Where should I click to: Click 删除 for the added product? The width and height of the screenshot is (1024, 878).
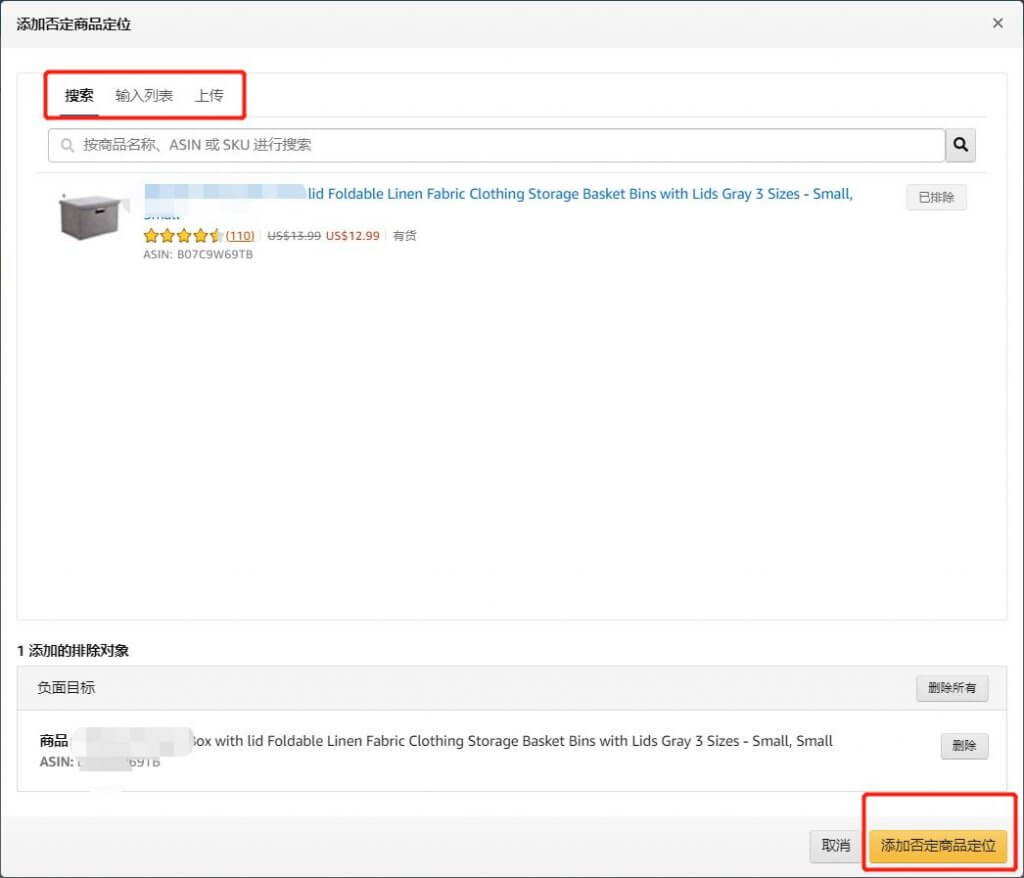tap(964, 746)
